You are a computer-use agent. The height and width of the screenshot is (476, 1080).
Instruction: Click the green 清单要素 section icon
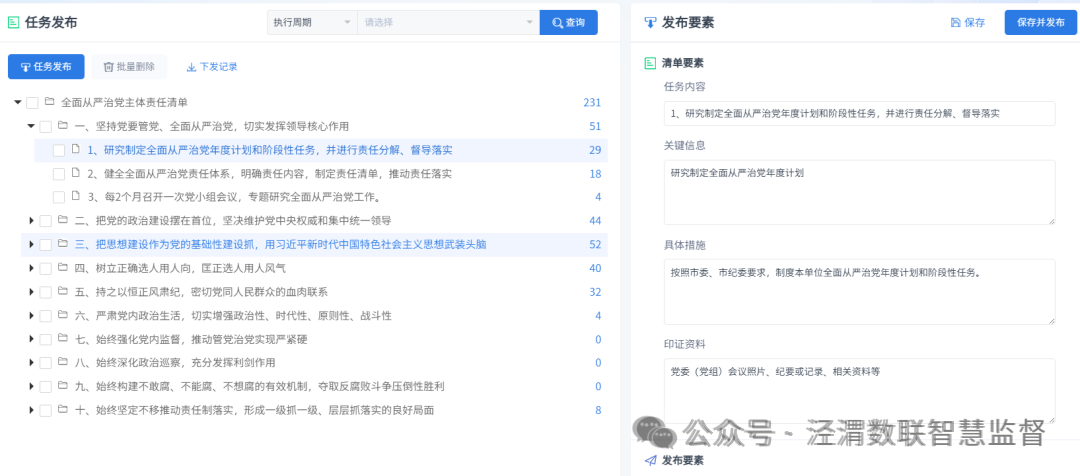pos(650,63)
